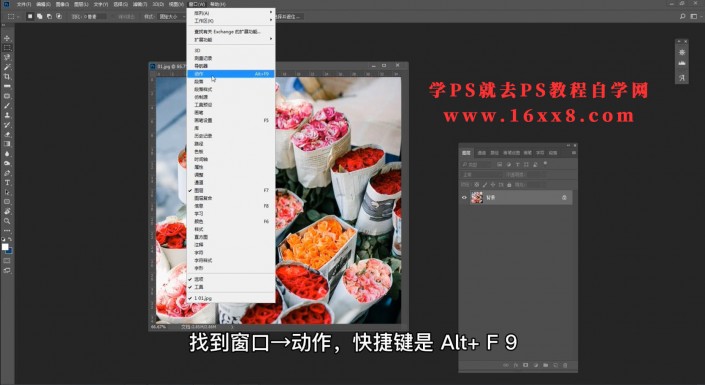705x385 pixels.
Task: Open the 滤镜(T) menu
Action: tap(140, 4)
